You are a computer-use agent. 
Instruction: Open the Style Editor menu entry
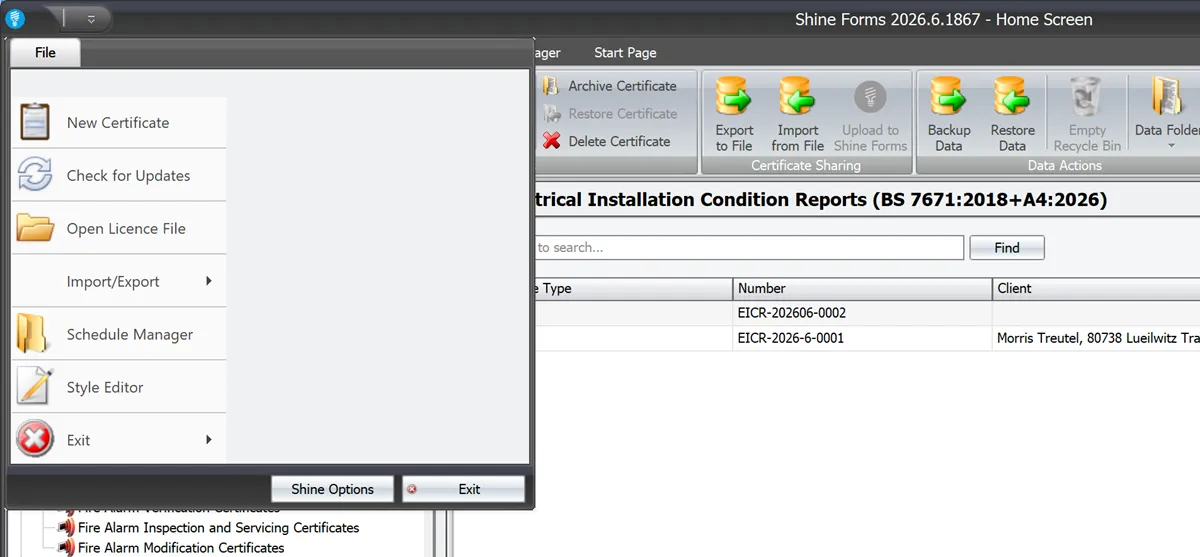pyautogui.click(x=119, y=387)
